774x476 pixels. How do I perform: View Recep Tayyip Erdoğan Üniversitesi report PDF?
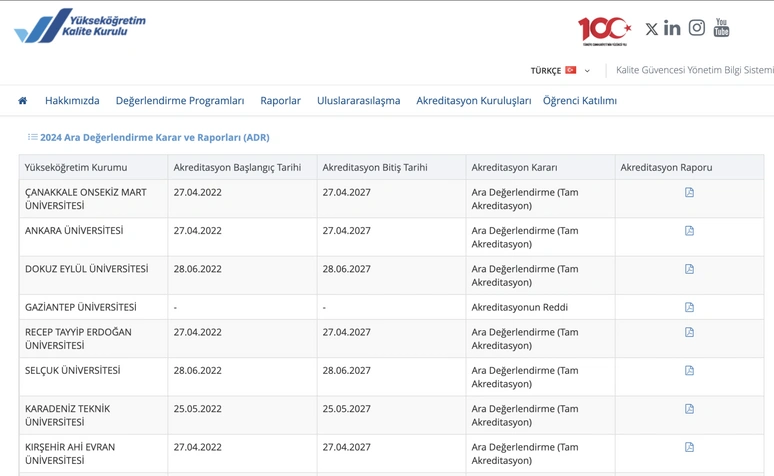coord(689,332)
